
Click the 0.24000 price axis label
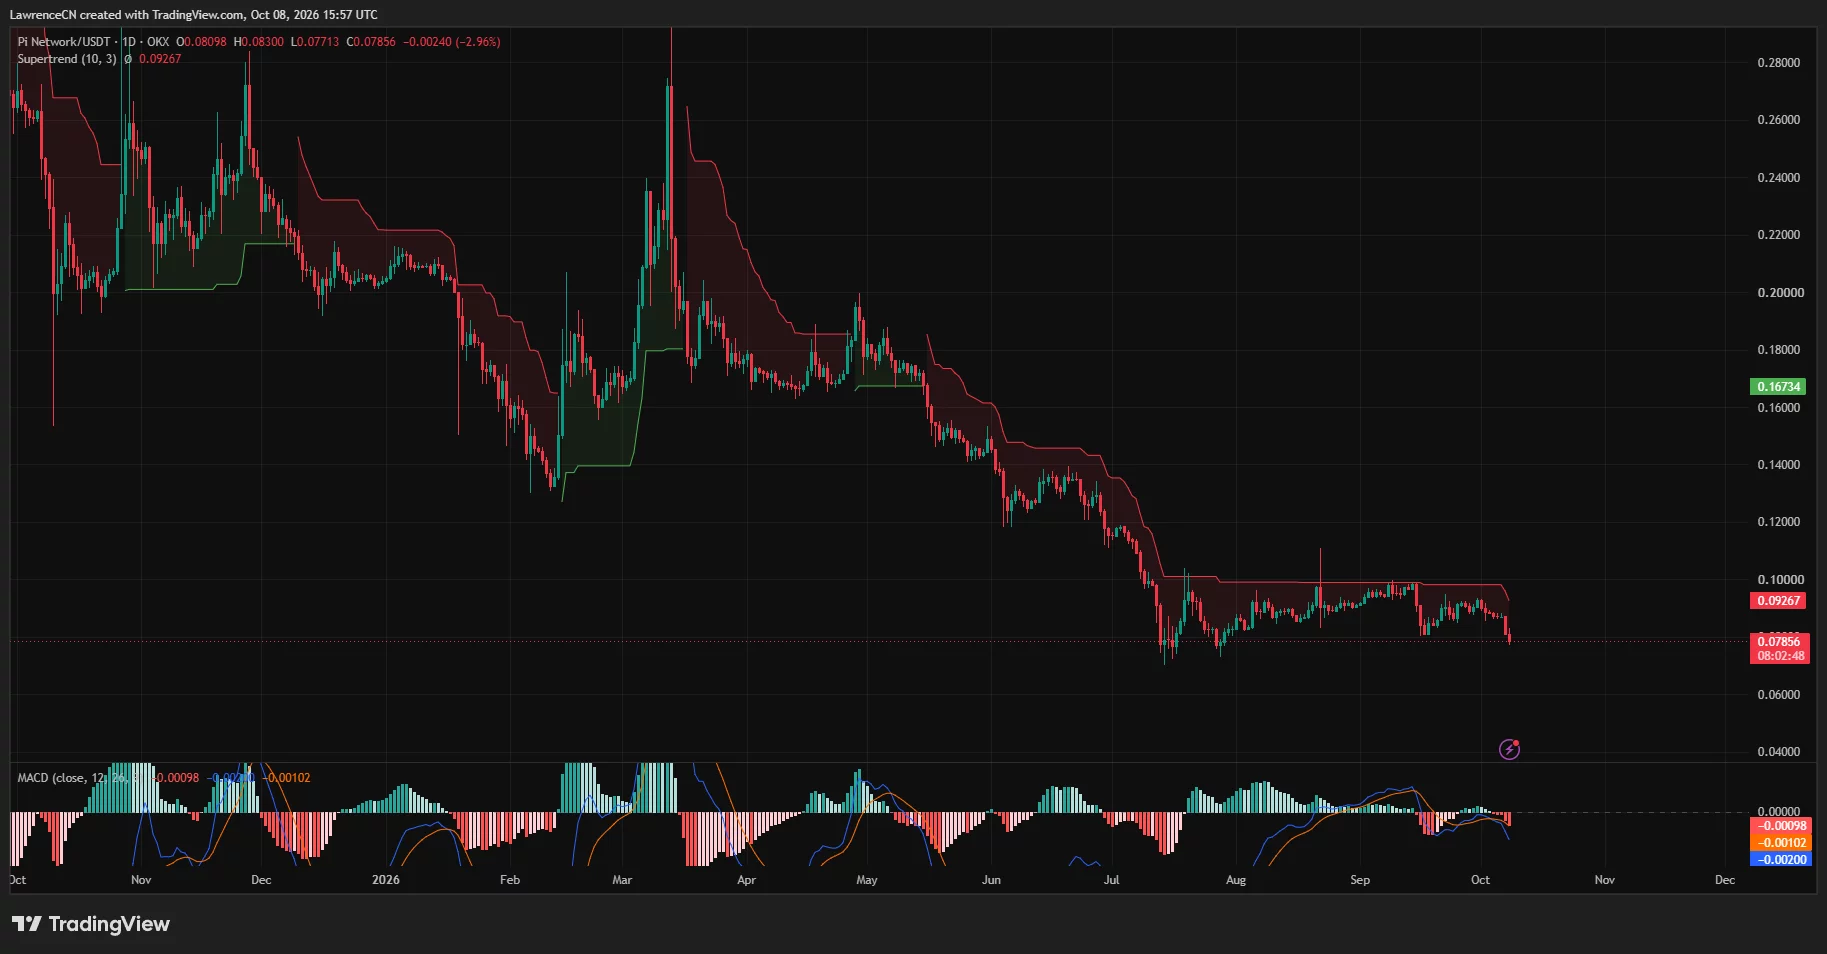(1779, 178)
